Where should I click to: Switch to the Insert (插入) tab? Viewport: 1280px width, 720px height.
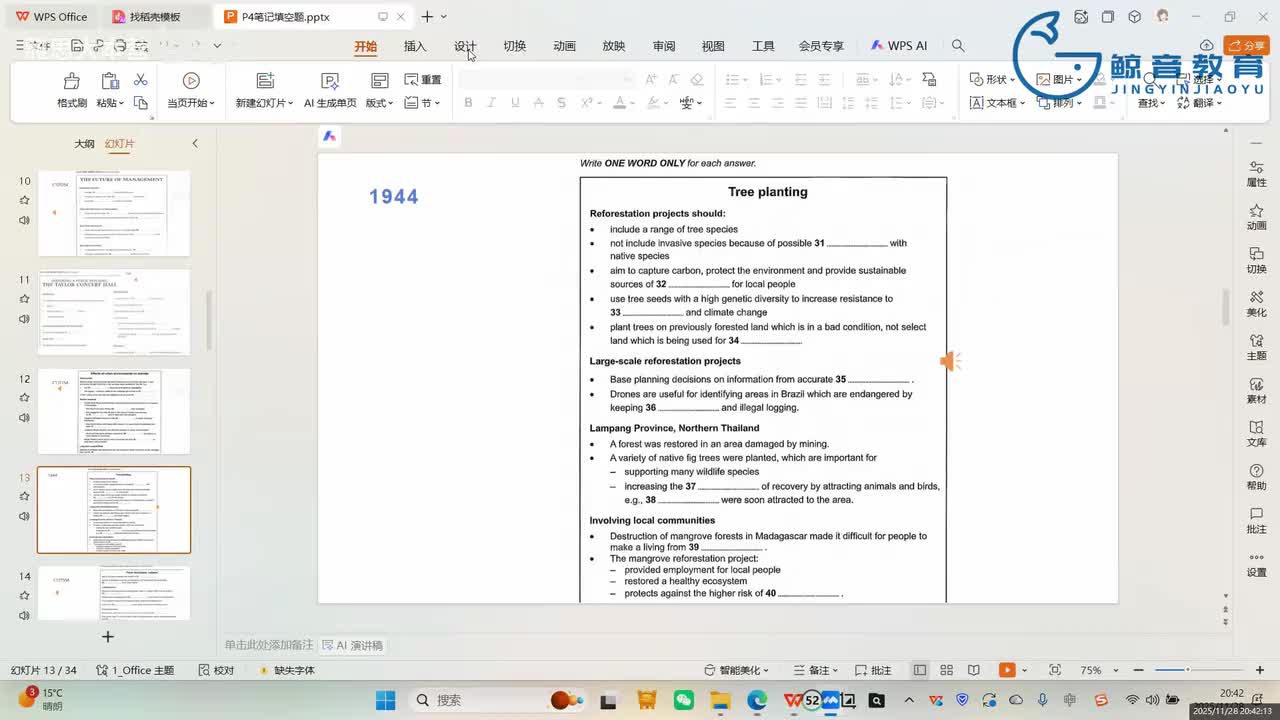(415, 46)
